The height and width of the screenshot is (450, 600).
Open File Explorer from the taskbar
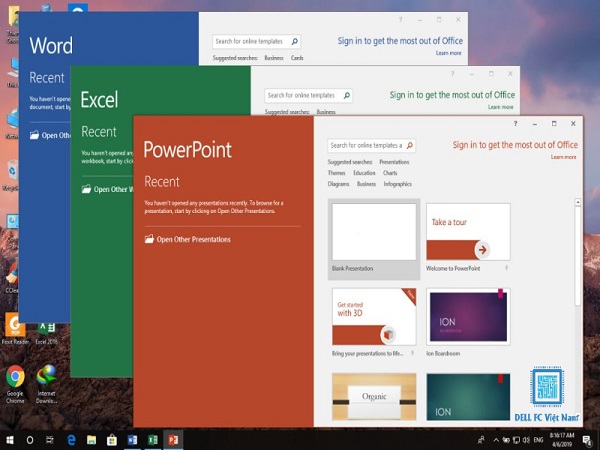91,440
